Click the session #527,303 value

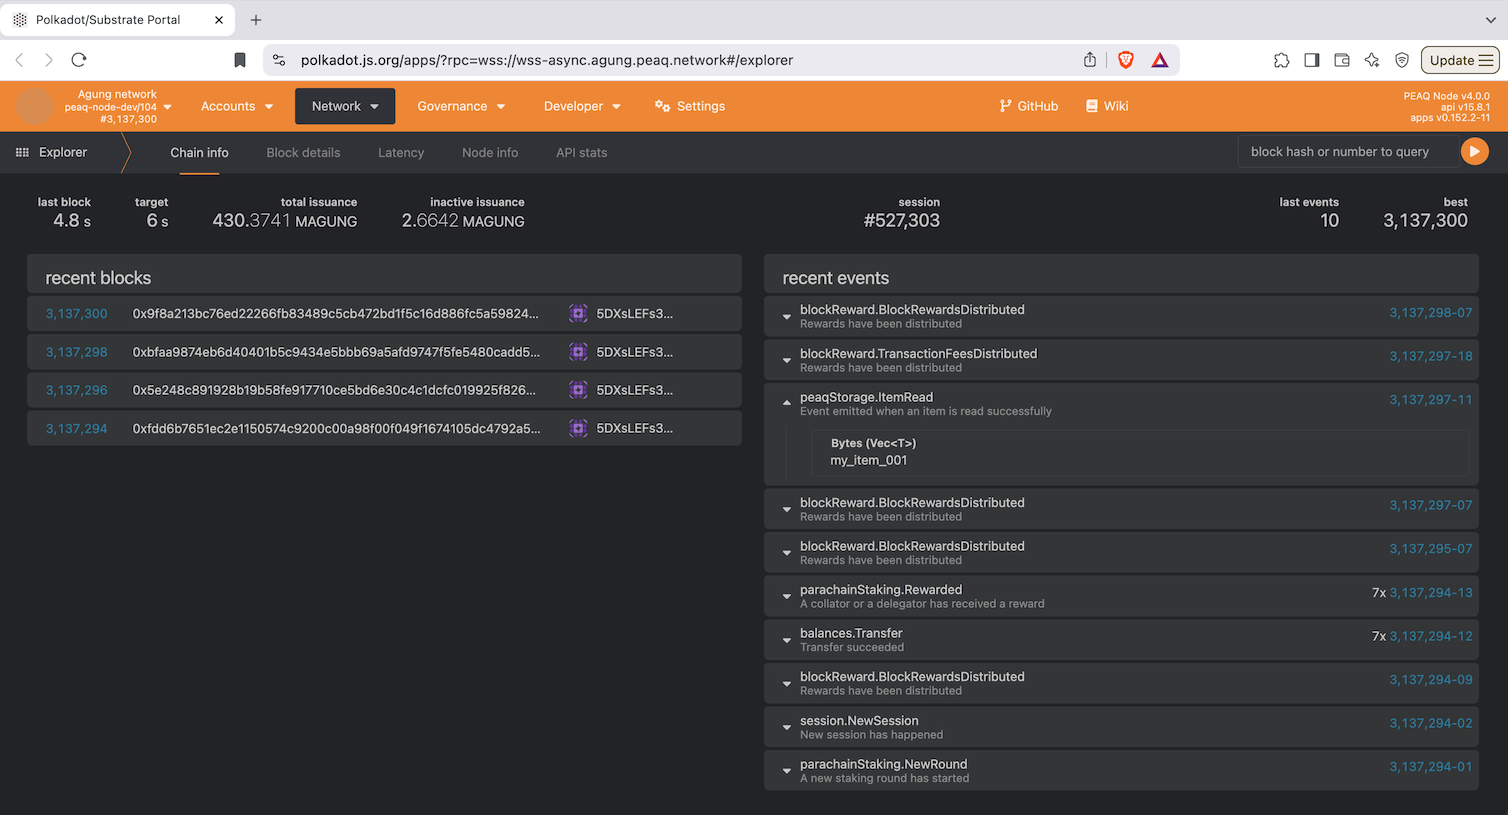pos(902,221)
